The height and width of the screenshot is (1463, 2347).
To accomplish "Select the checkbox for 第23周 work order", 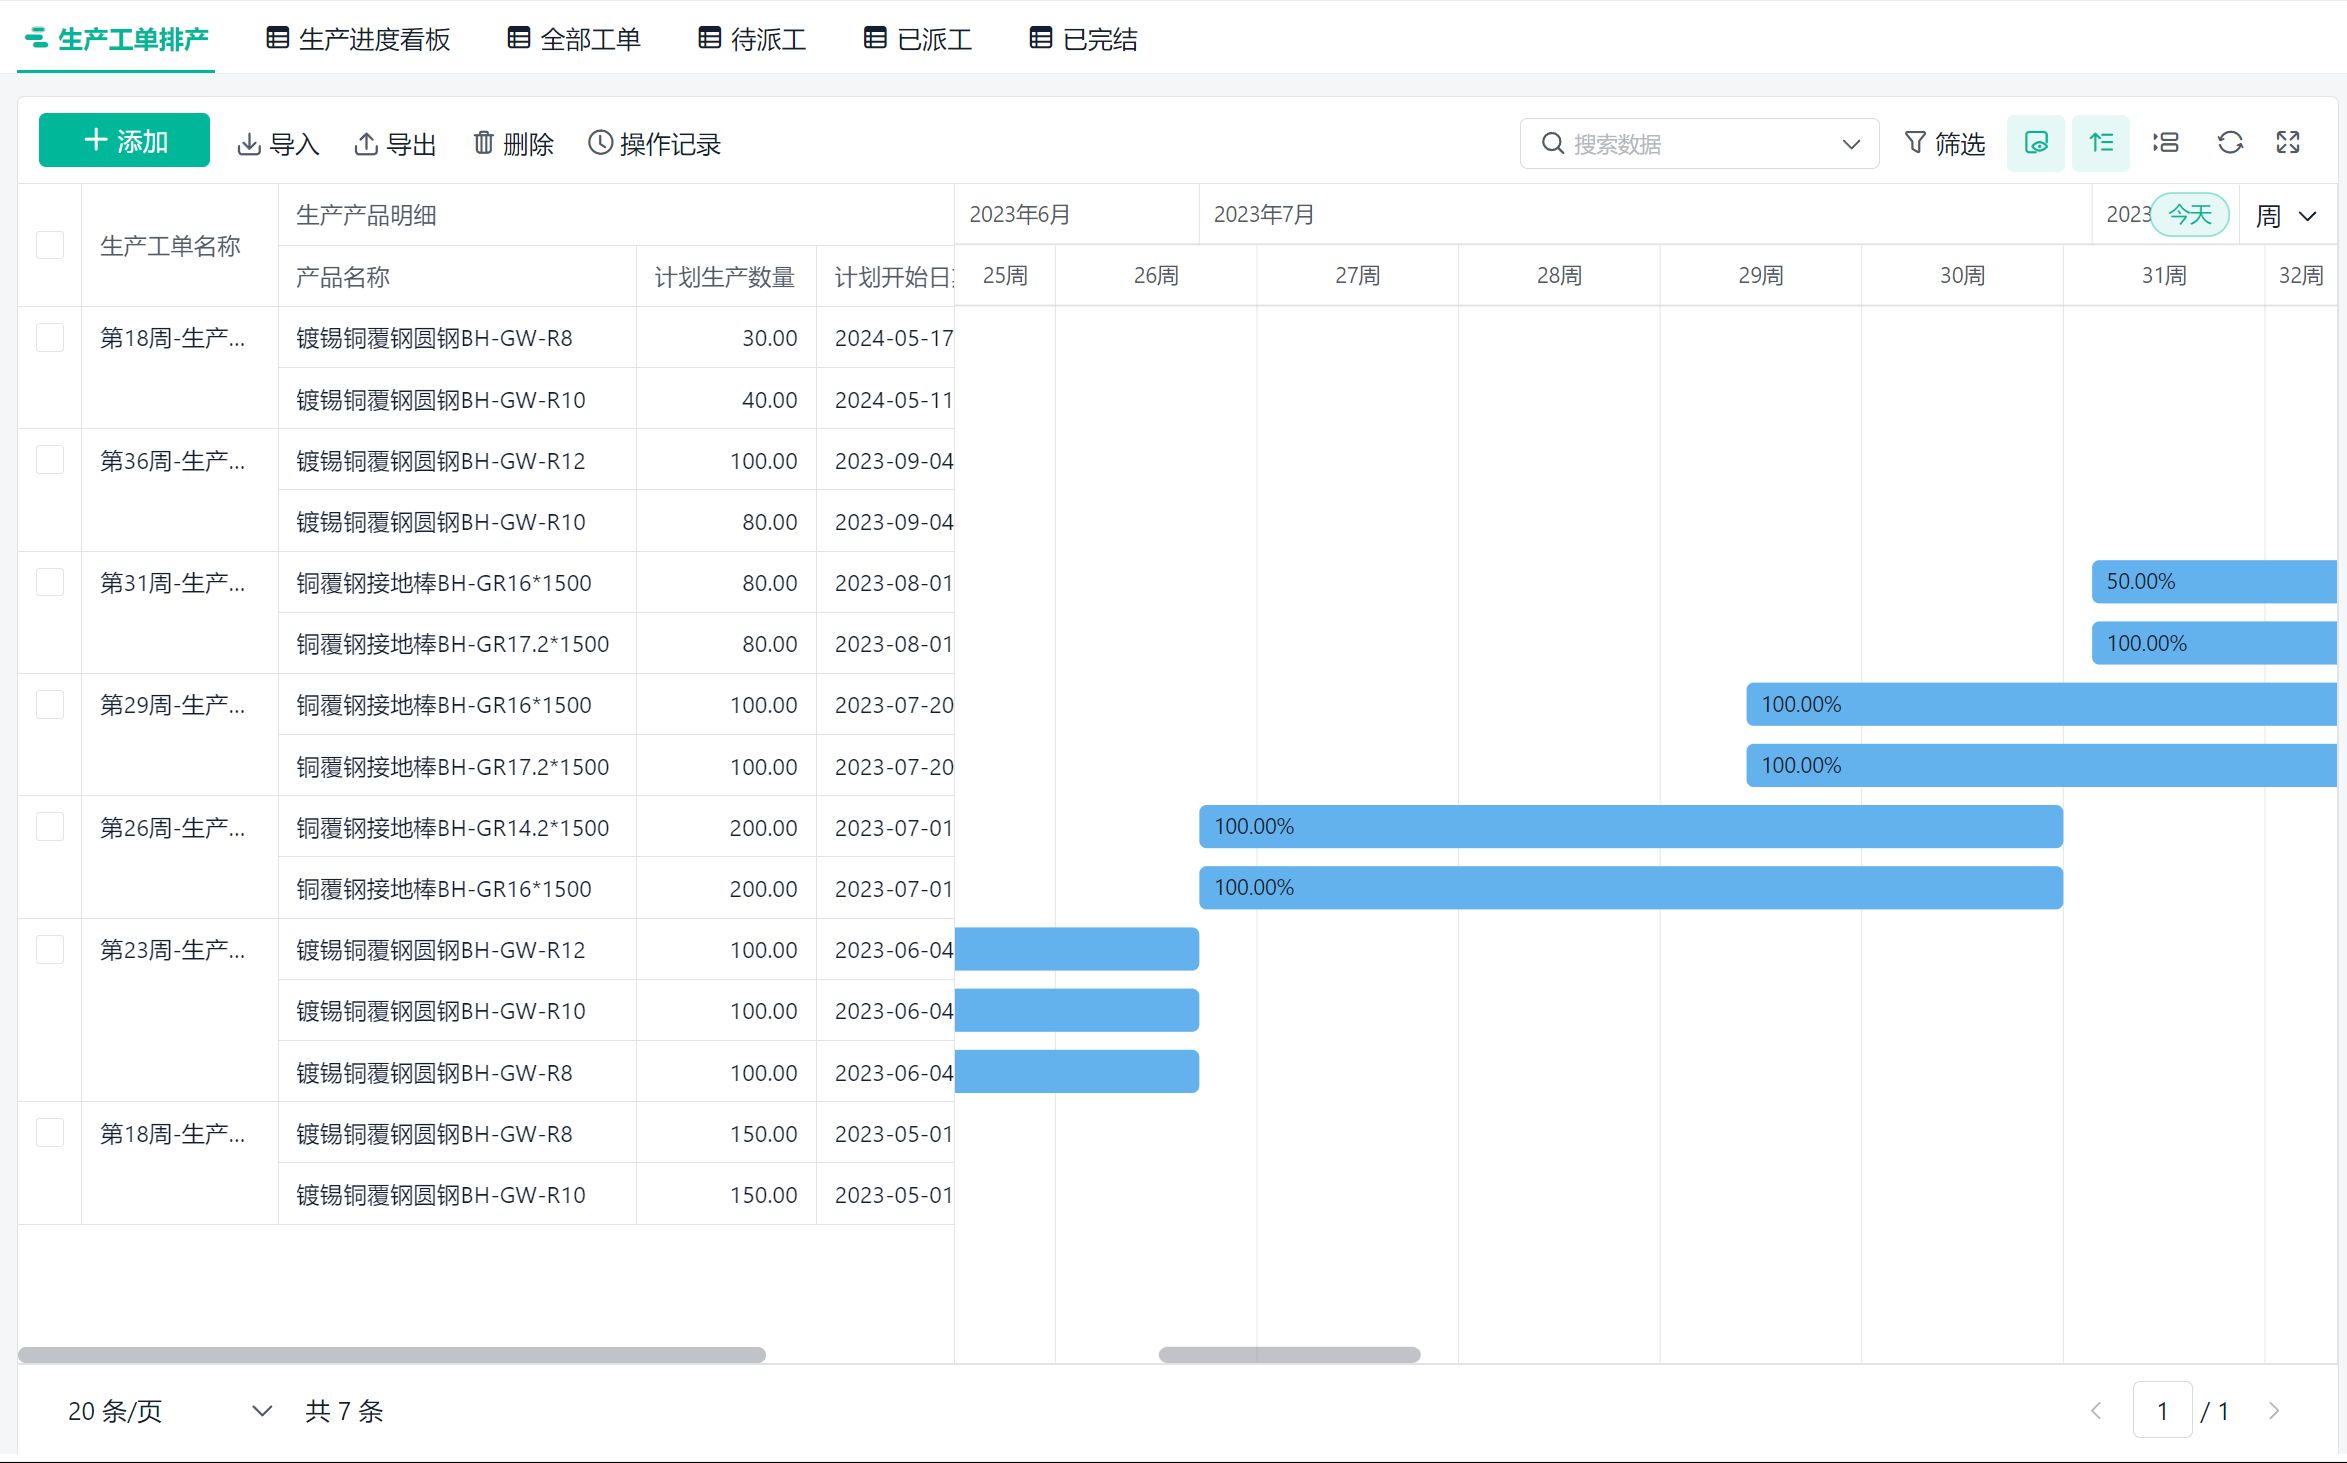I will coord(50,949).
